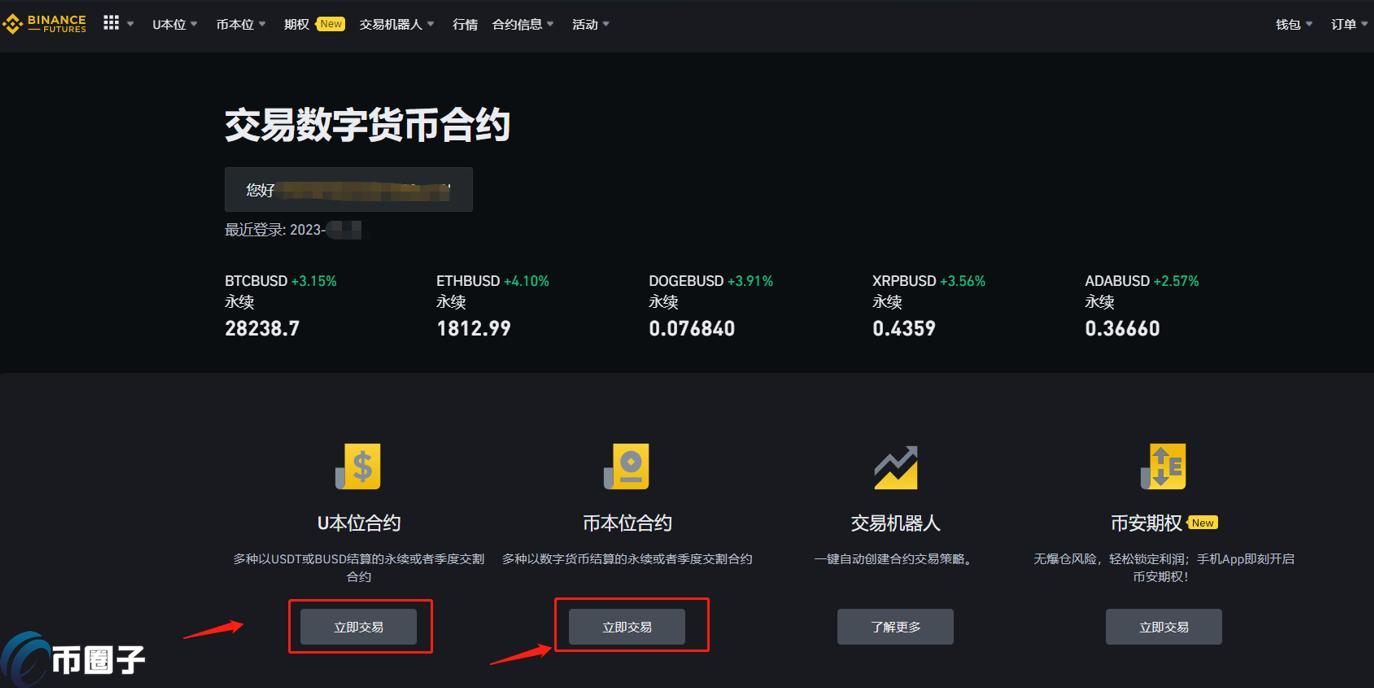The image size is (1374, 688).
Task: Open the apps grid menu icon
Action: click(111, 22)
